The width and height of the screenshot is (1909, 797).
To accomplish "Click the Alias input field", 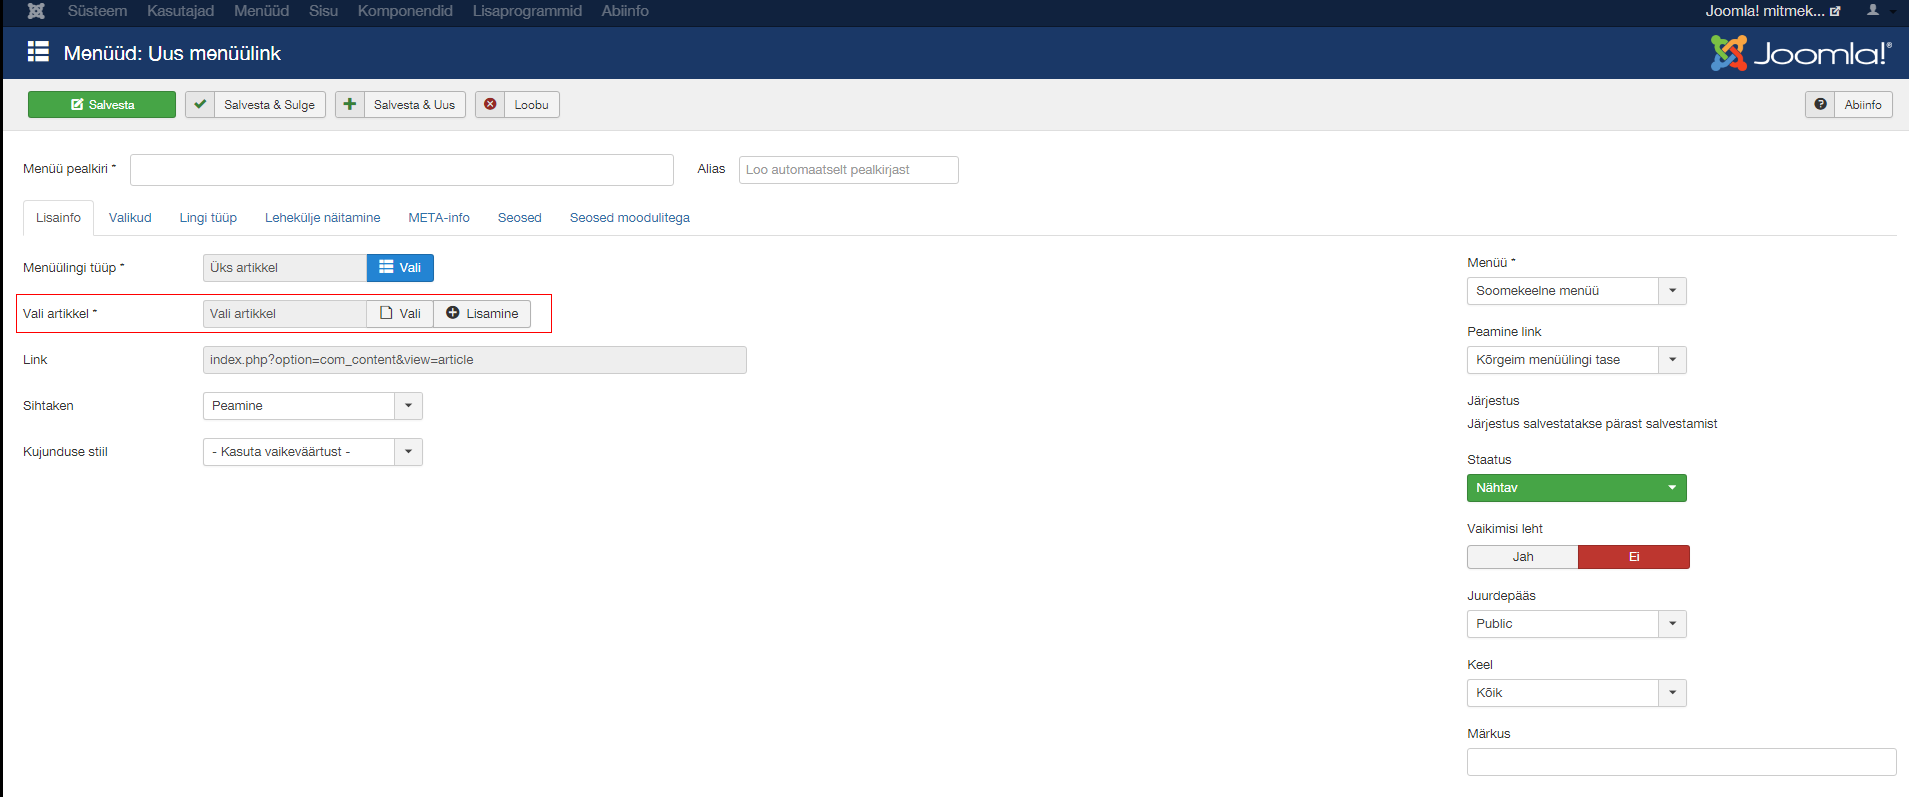I will [x=849, y=170].
